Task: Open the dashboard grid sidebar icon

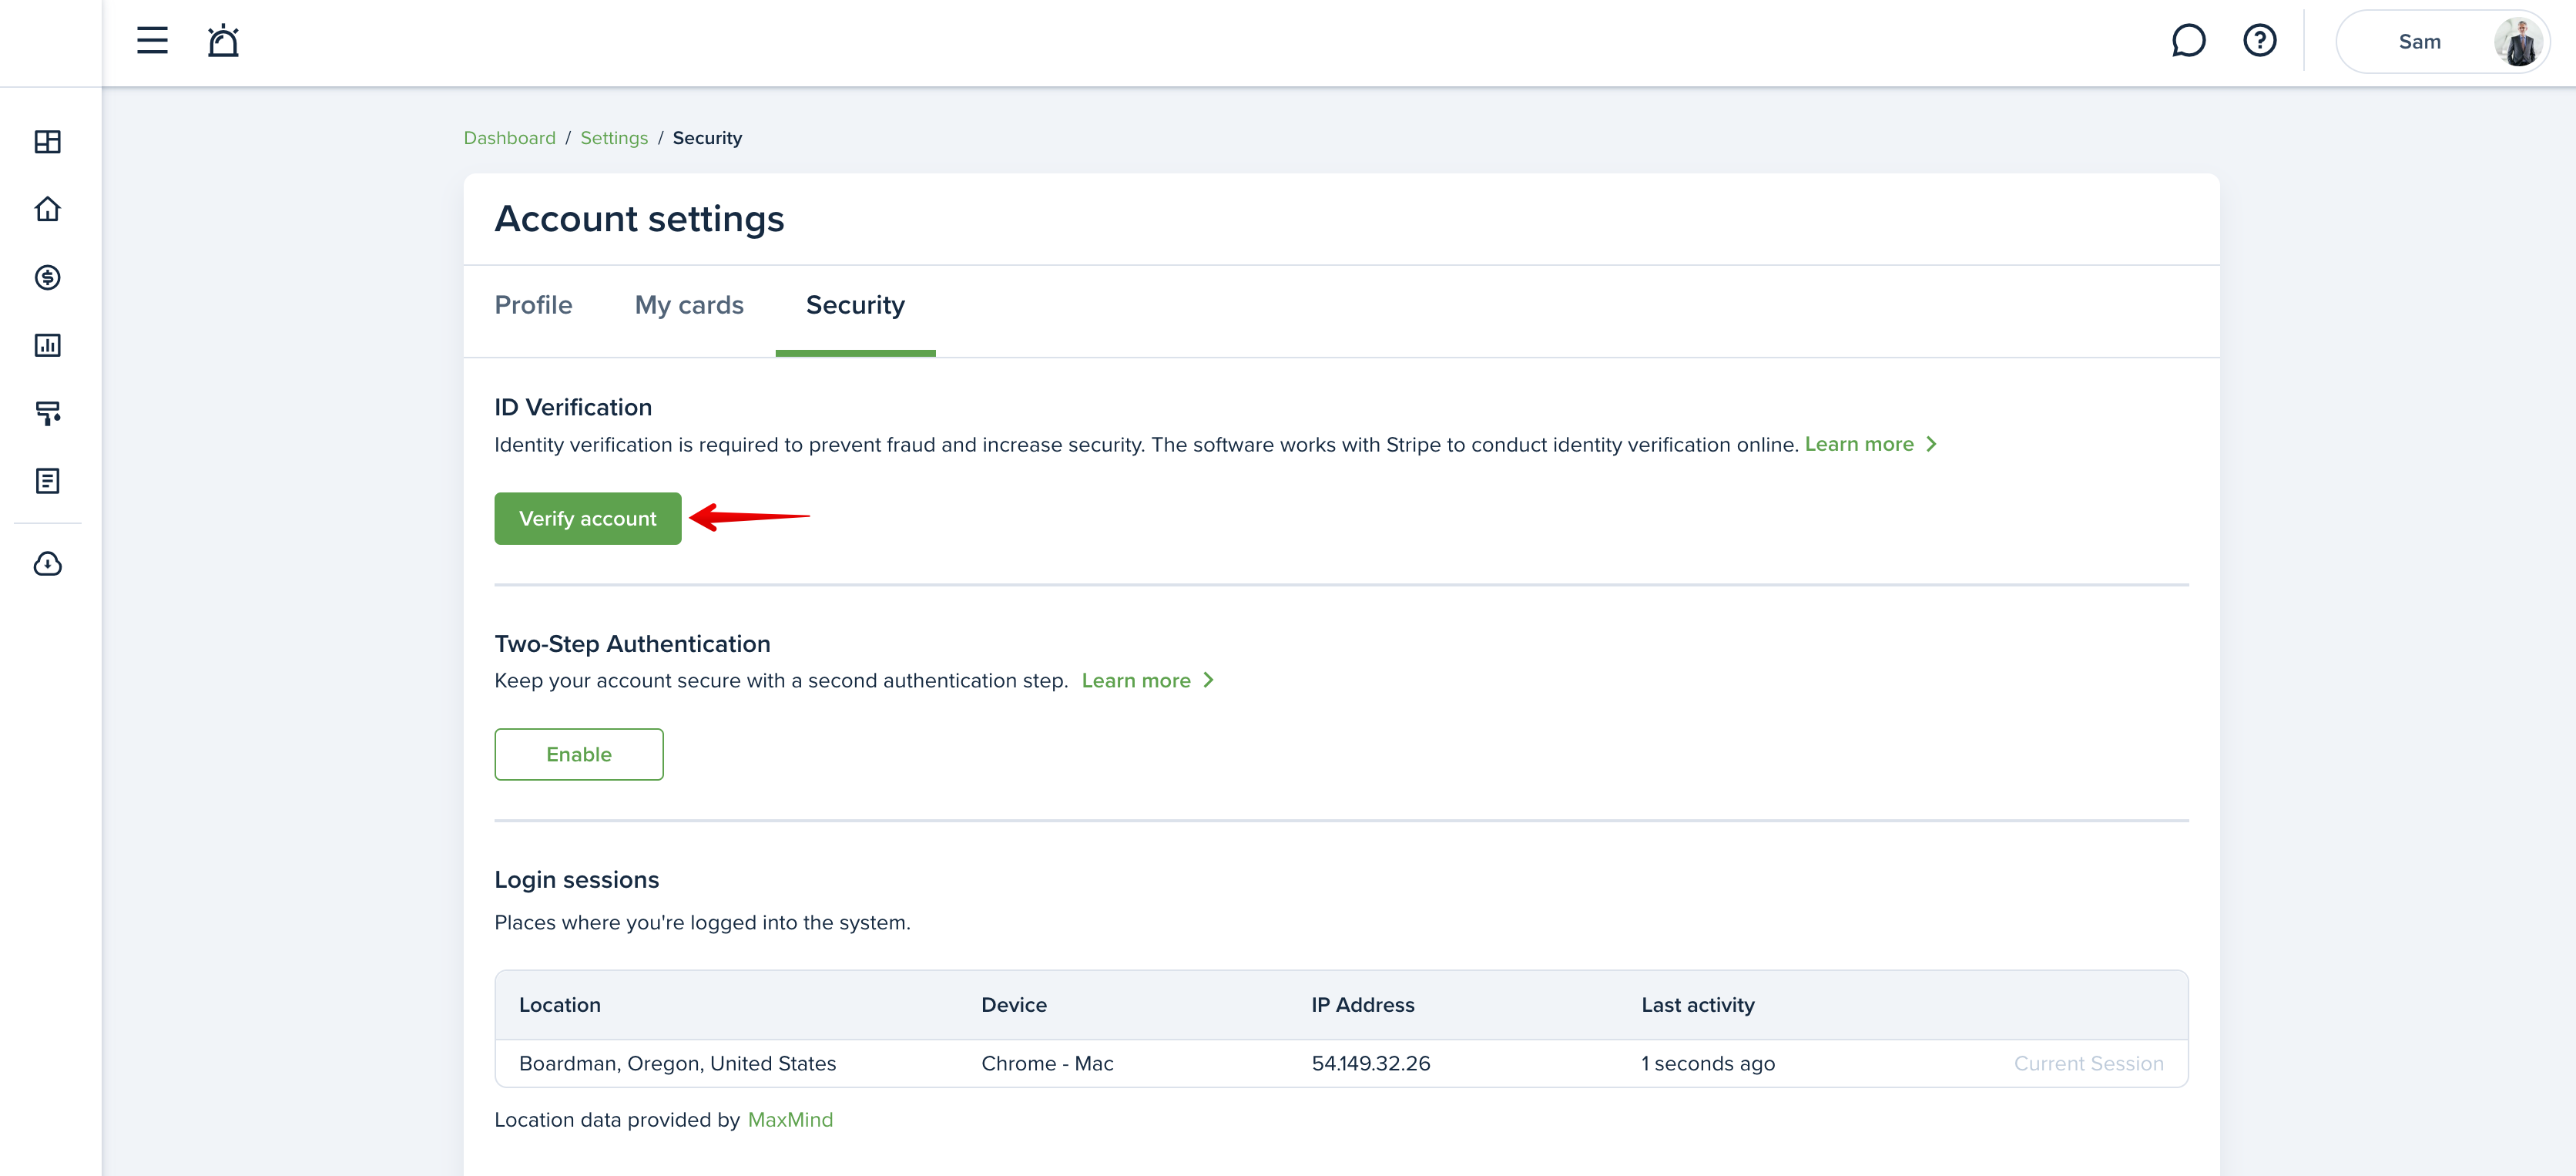Action: point(48,142)
